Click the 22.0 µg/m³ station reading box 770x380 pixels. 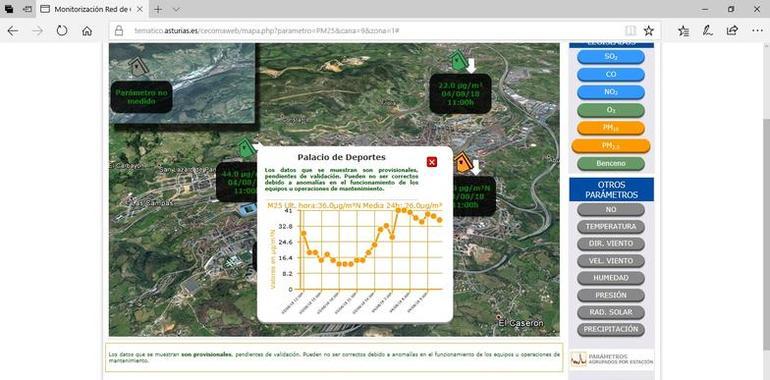[460, 94]
